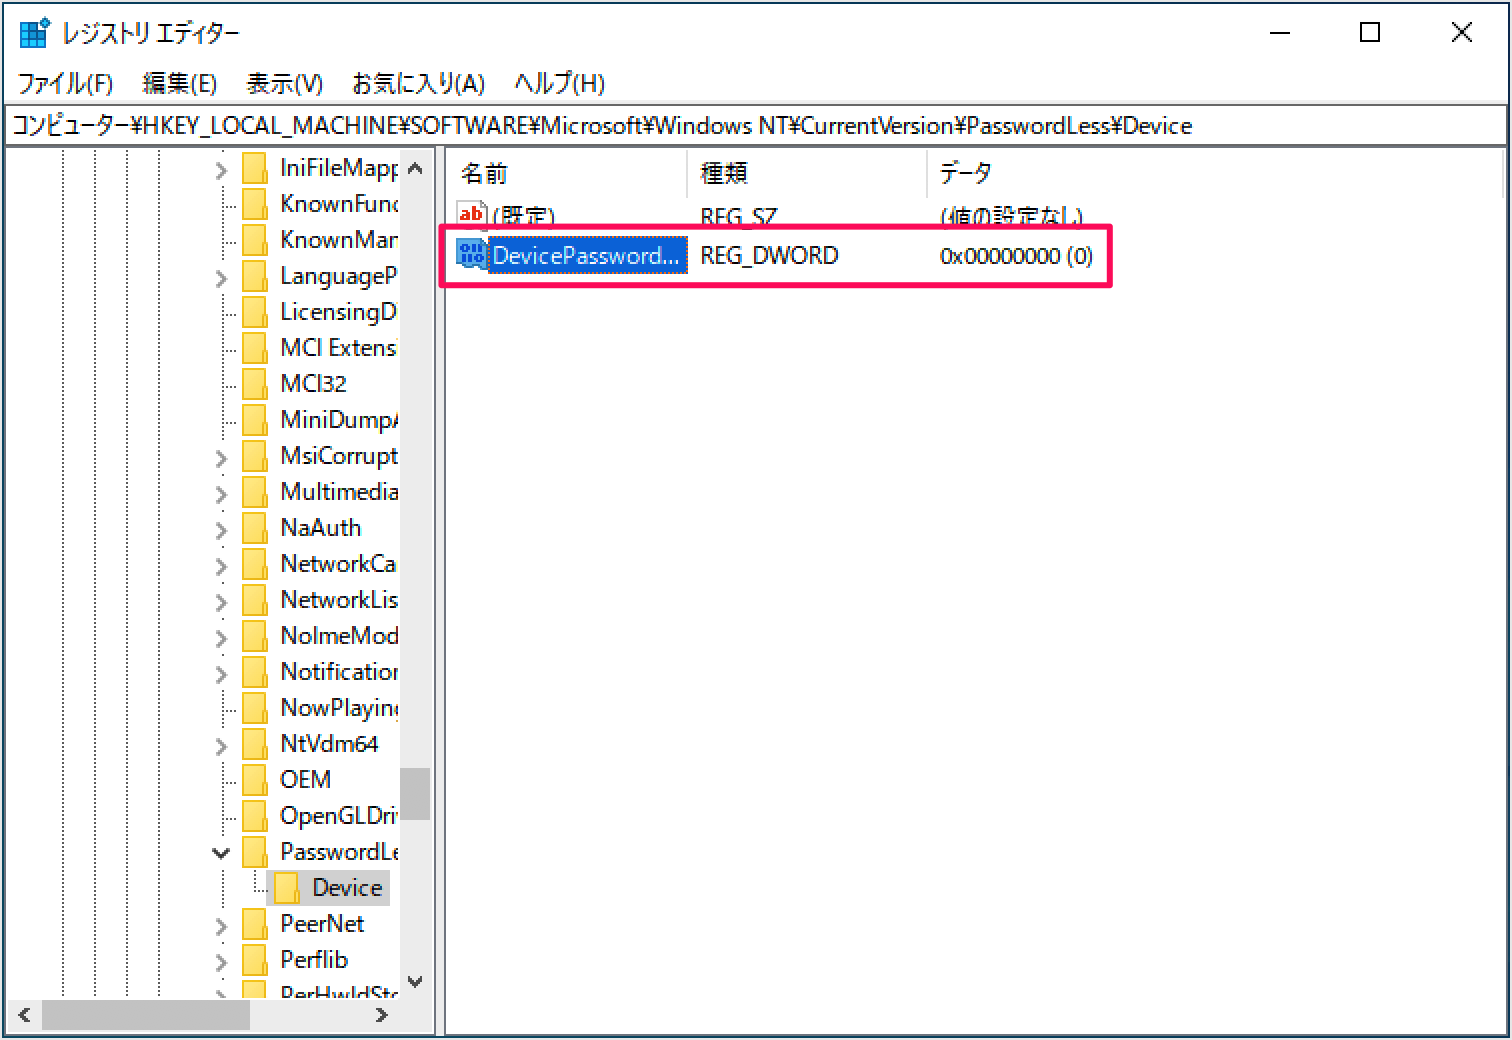Screen dimensions: 1512x1040
Task: Click the NaAuth folder icon
Action: (253, 527)
